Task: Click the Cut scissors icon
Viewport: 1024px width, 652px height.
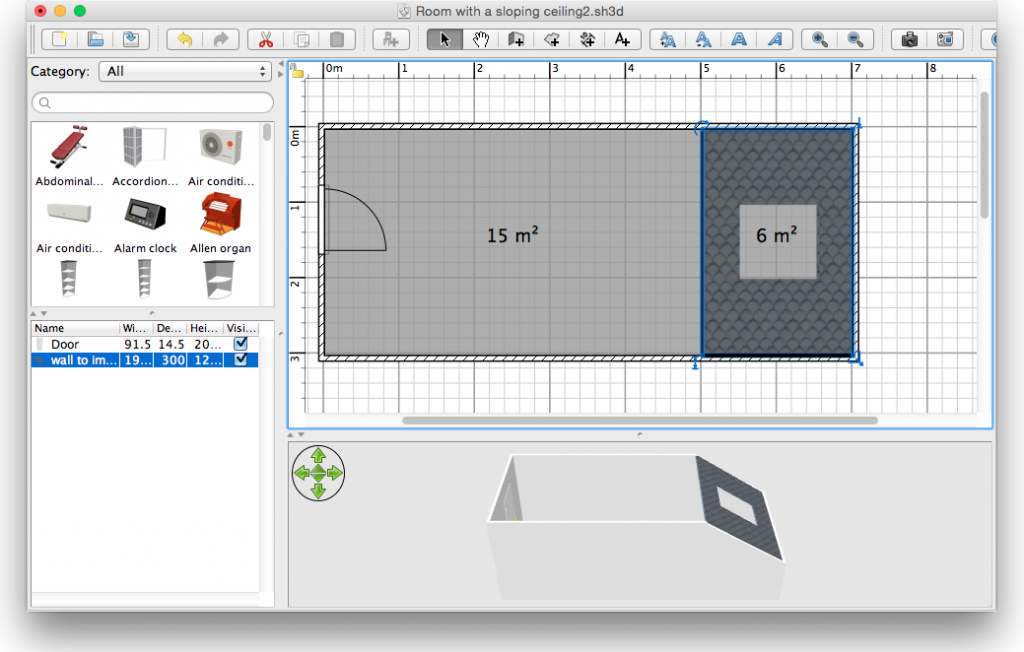Action: click(x=265, y=39)
